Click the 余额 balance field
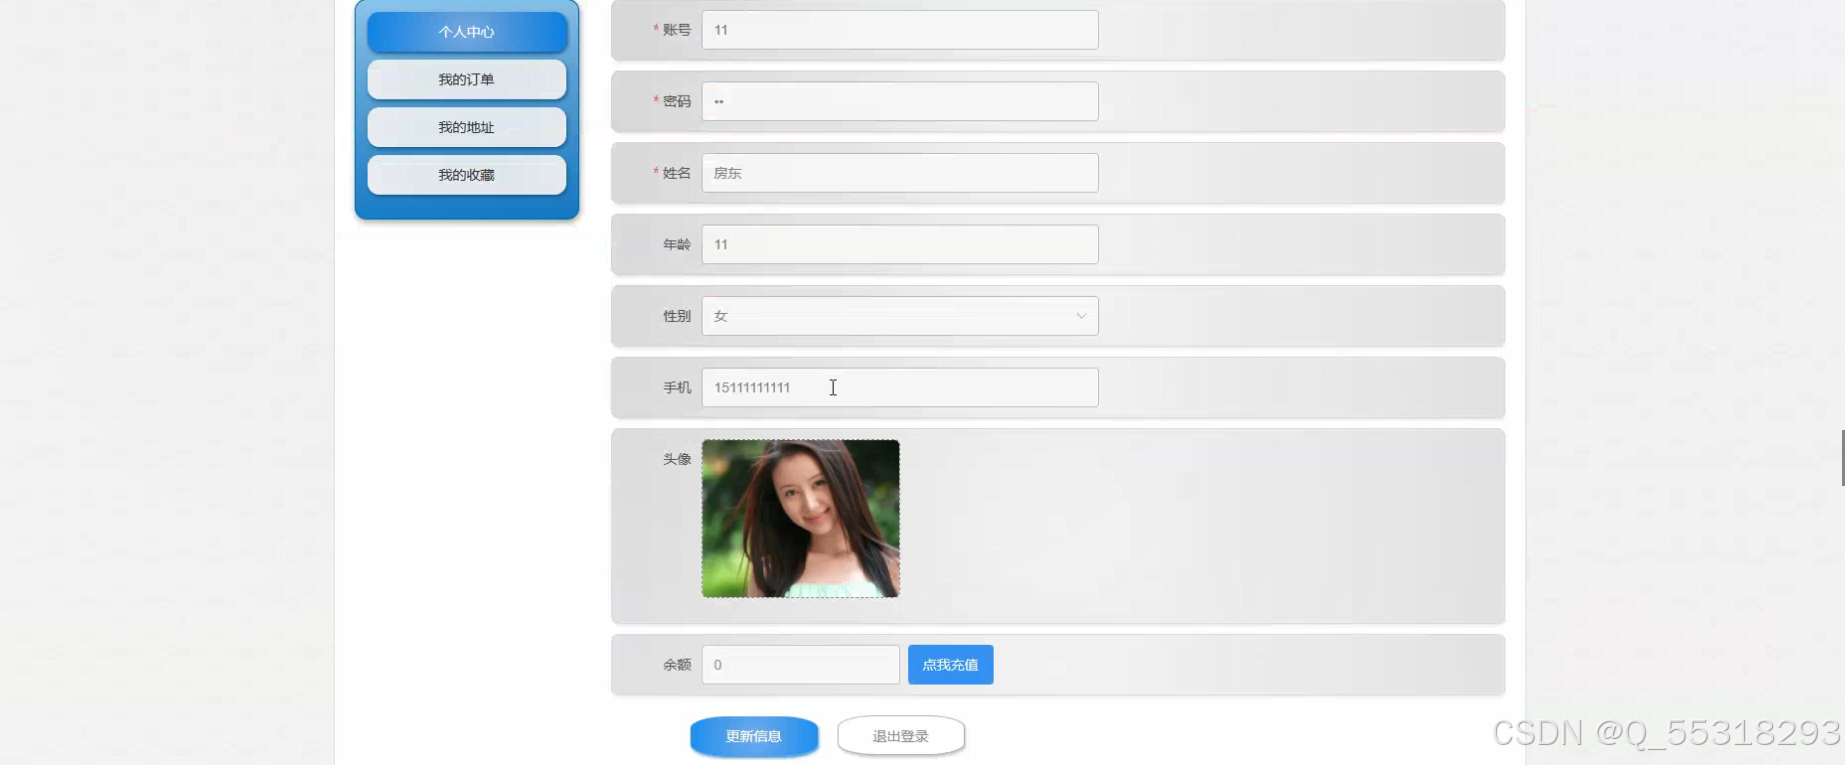Viewport: 1845px width, 765px height. pos(801,665)
